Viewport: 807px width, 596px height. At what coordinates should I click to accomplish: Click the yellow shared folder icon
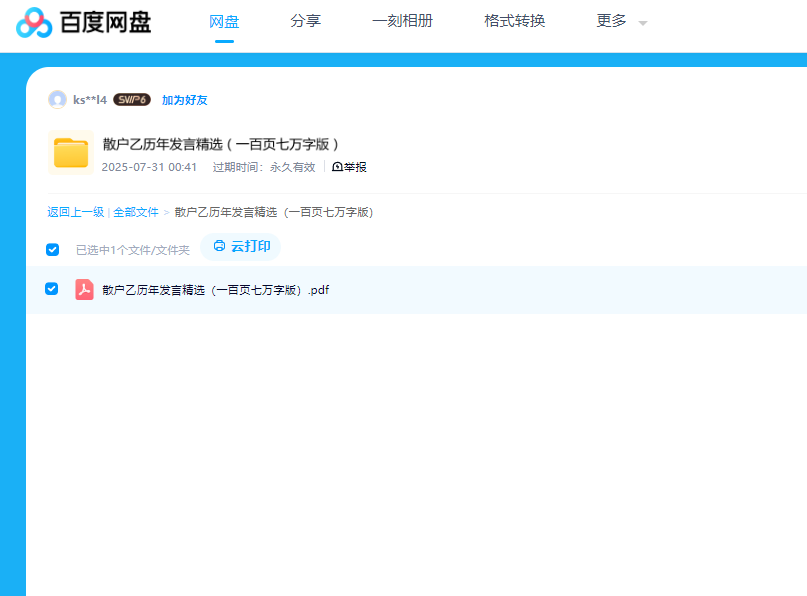71,152
